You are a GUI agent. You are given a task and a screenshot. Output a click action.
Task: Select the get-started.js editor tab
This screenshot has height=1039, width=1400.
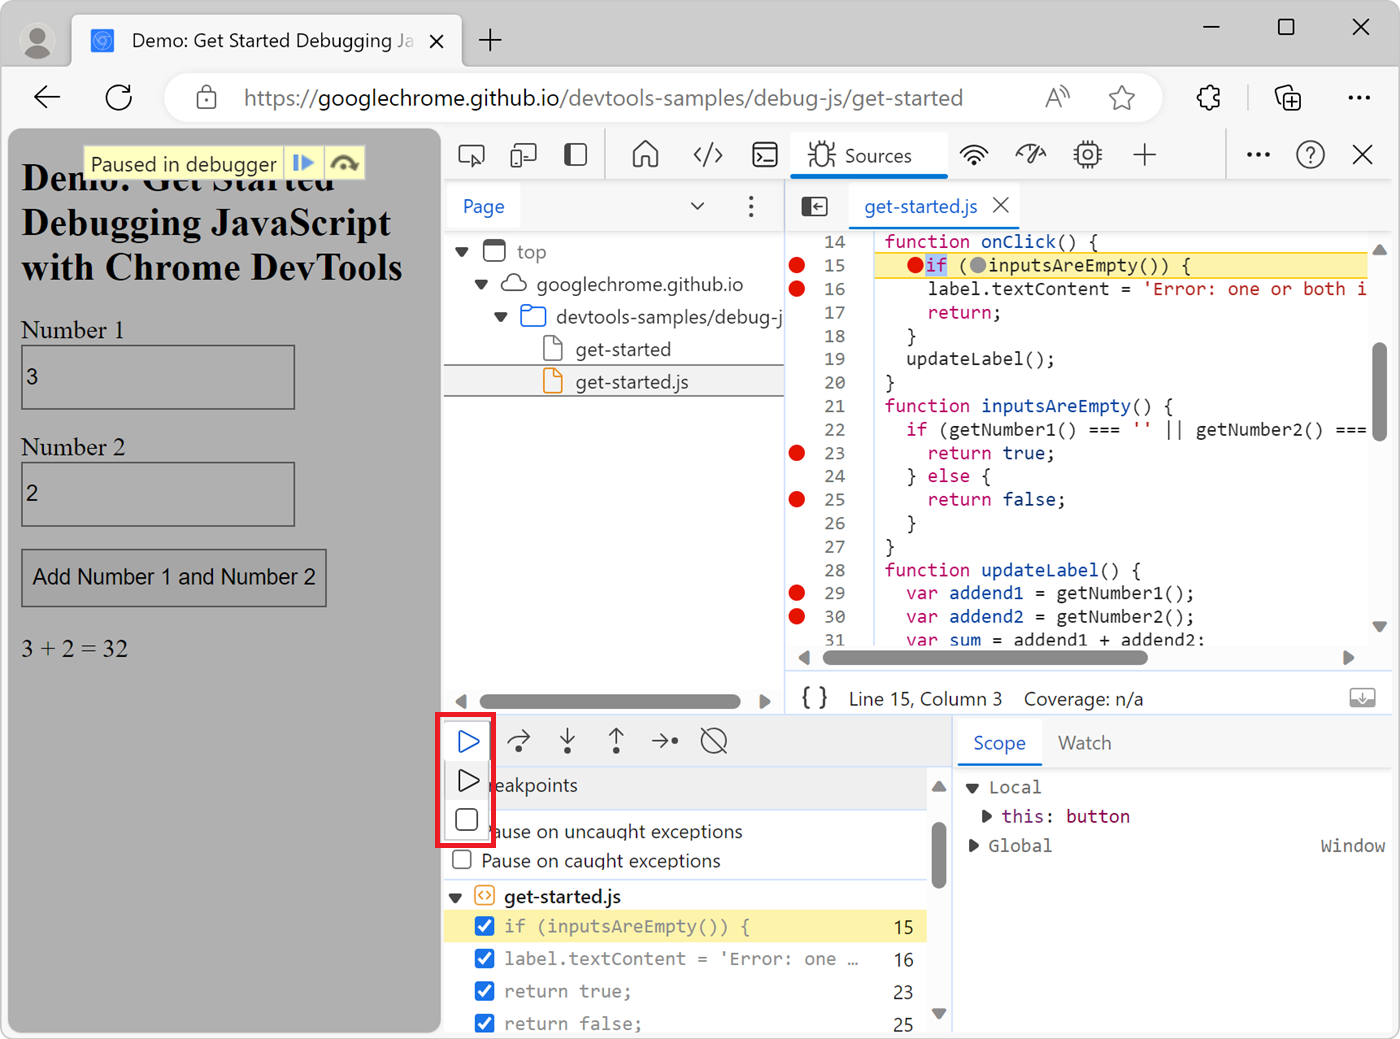920,206
